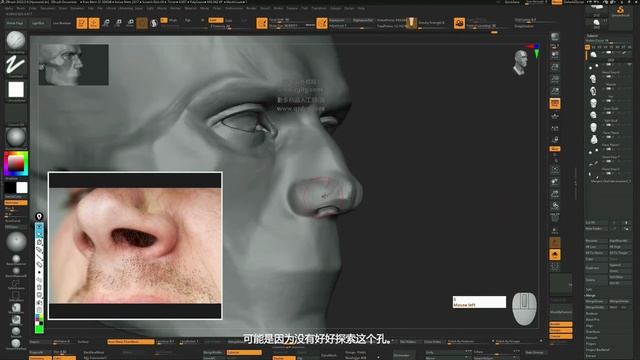This screenshot has height=360, width=640.
Task: Toggle Perspective button in right shelf
Action: point(555,104)
